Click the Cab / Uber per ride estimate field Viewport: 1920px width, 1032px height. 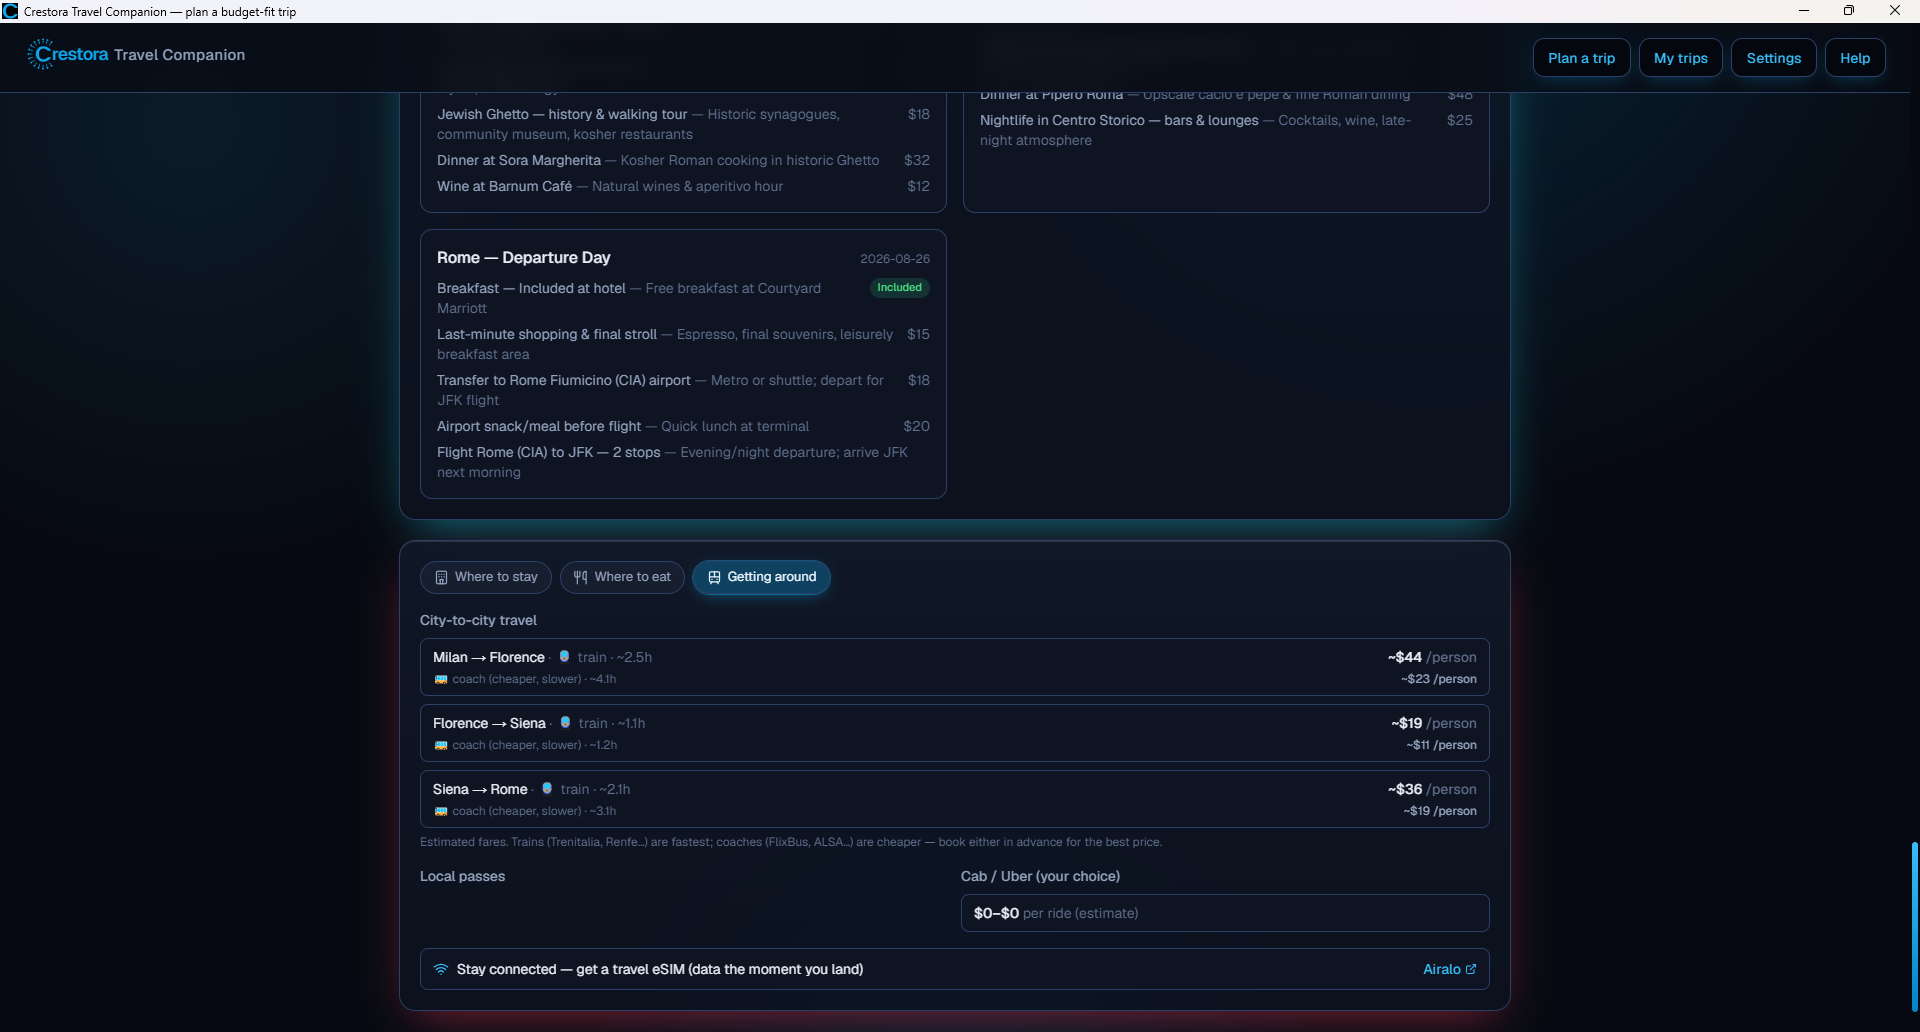[1225, 913]
